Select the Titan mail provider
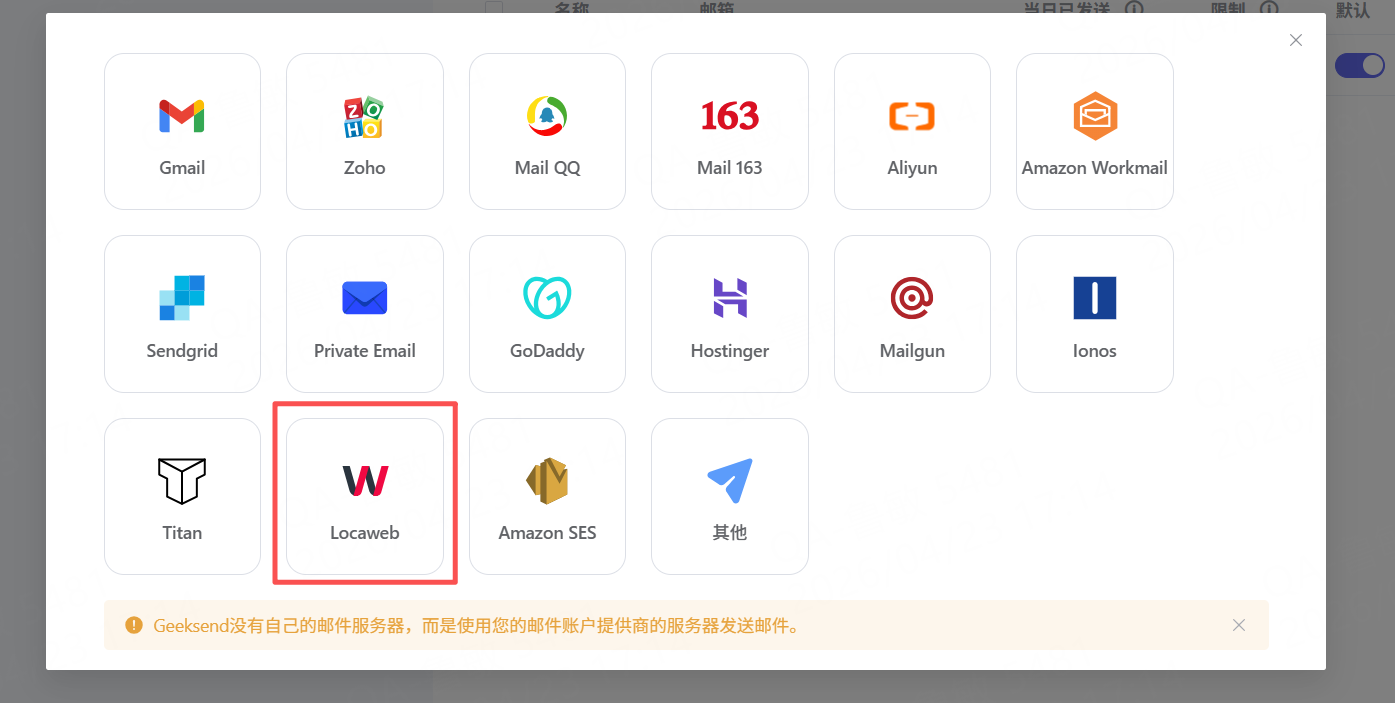Viewport: 1395px width, 703px height. pyautogui.click(x=182, y=496)
